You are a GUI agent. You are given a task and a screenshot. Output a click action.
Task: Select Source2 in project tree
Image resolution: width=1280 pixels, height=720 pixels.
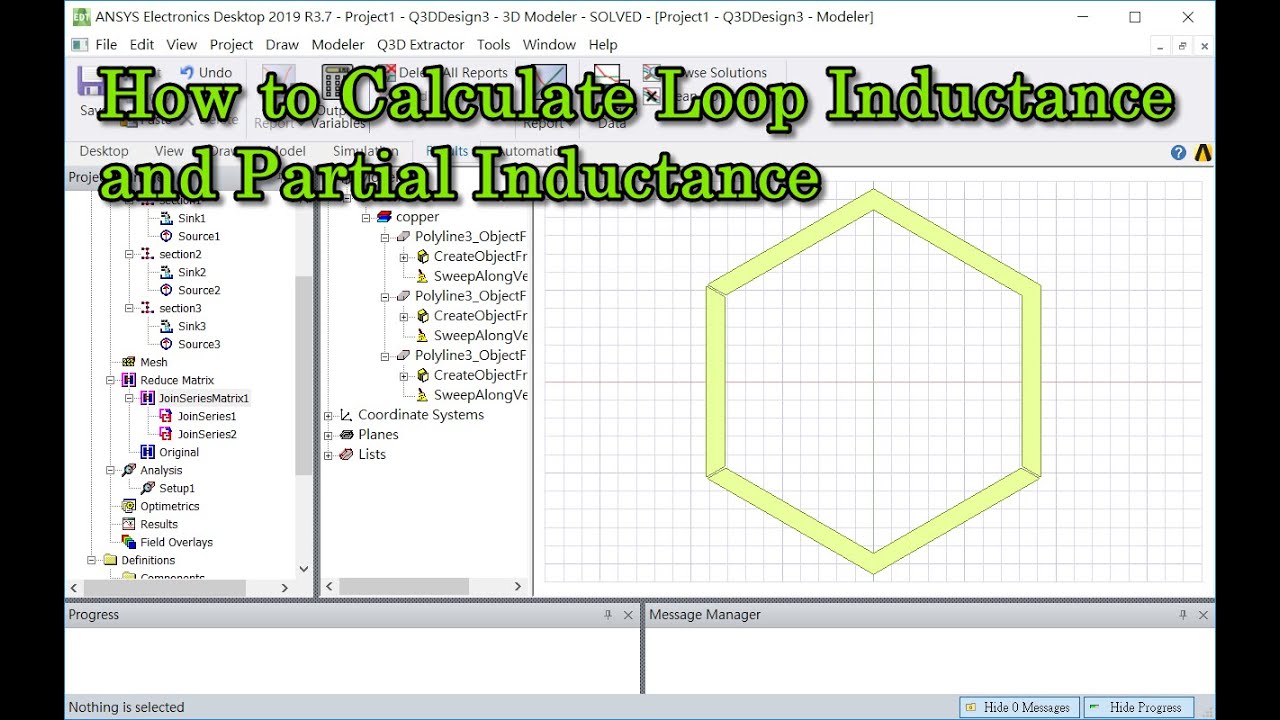[x=198, y=290]
